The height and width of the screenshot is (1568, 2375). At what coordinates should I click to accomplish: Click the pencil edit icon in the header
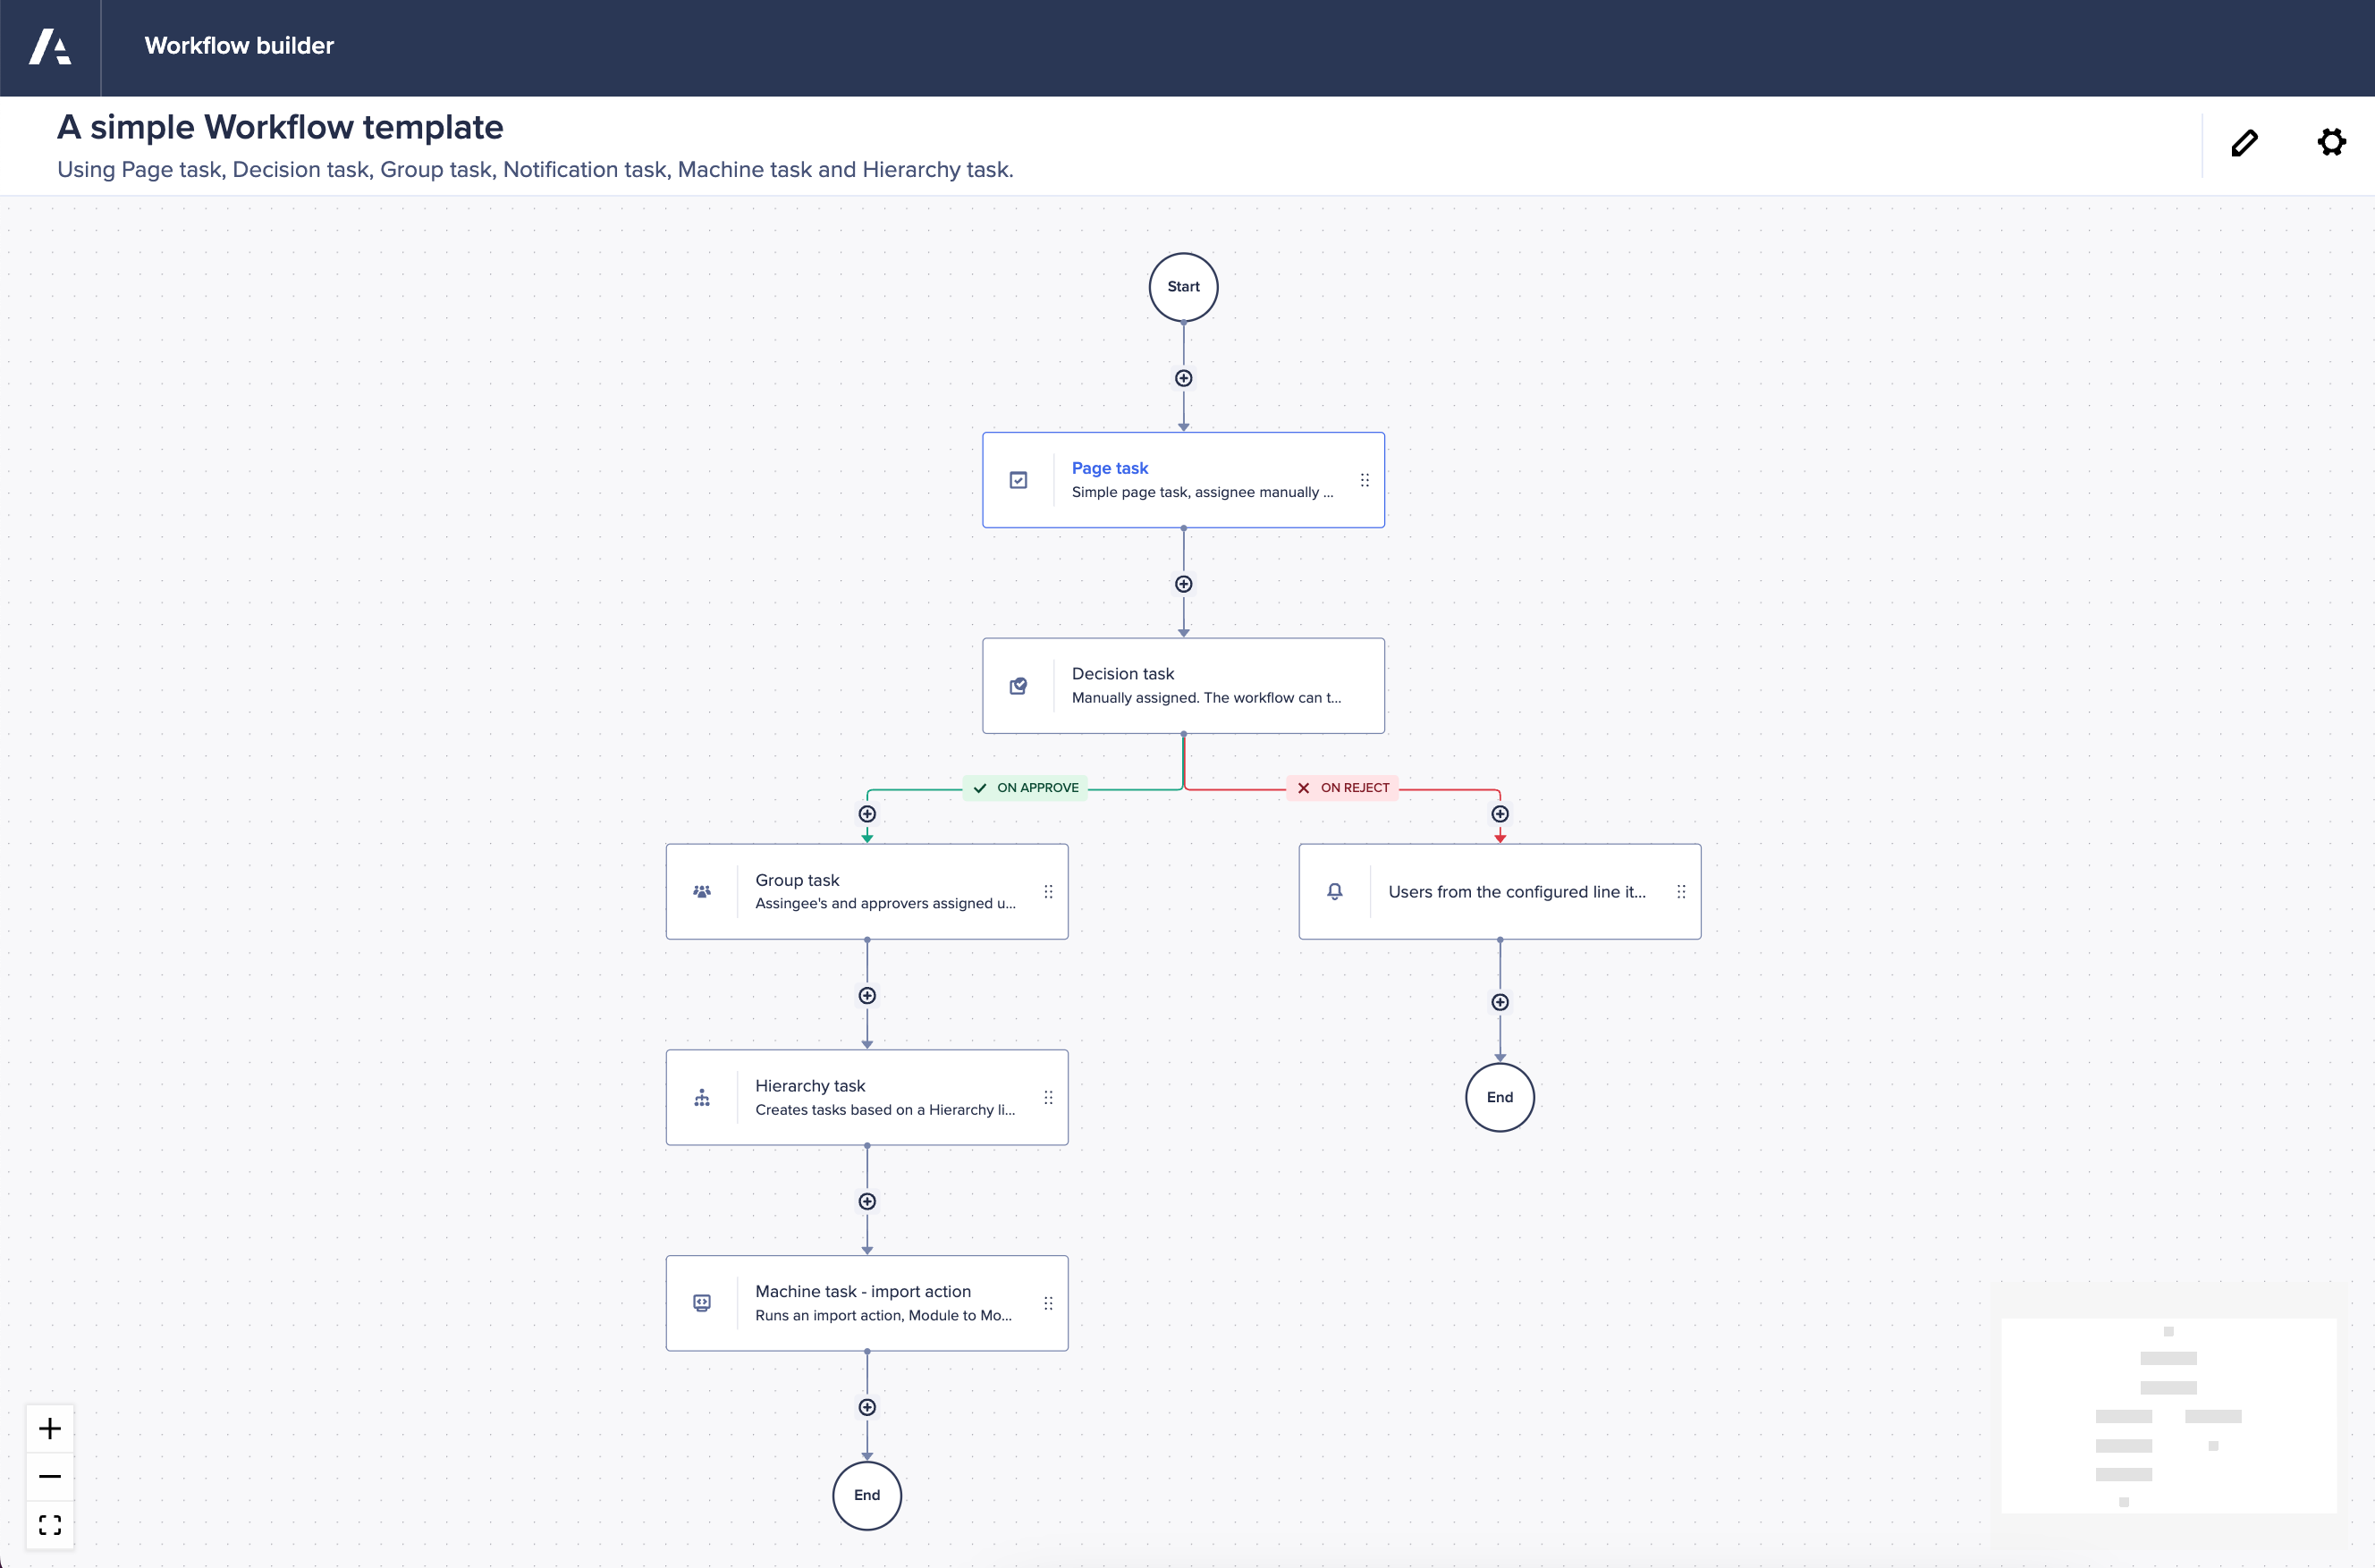click(x=2245, y=143)
